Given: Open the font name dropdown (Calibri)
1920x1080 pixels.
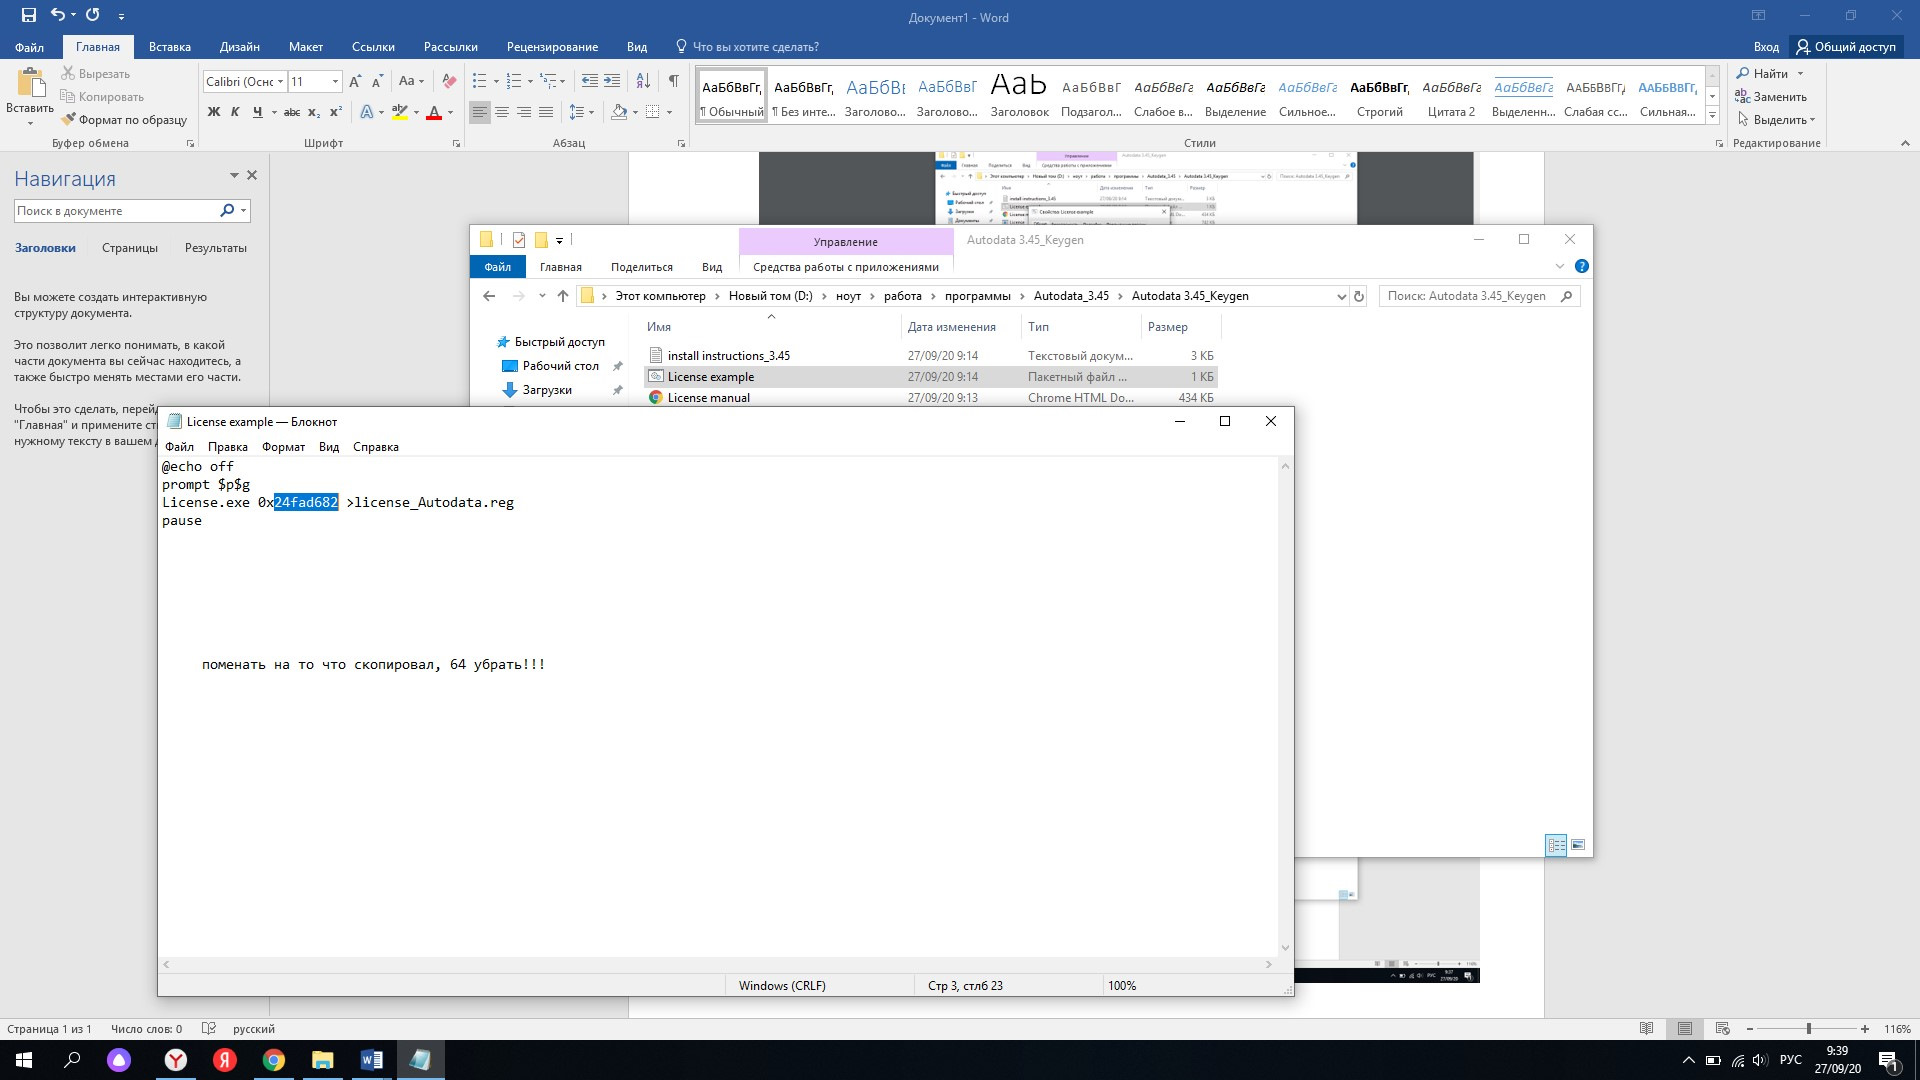Looking at the screenshot, I should tap(281, 82).
